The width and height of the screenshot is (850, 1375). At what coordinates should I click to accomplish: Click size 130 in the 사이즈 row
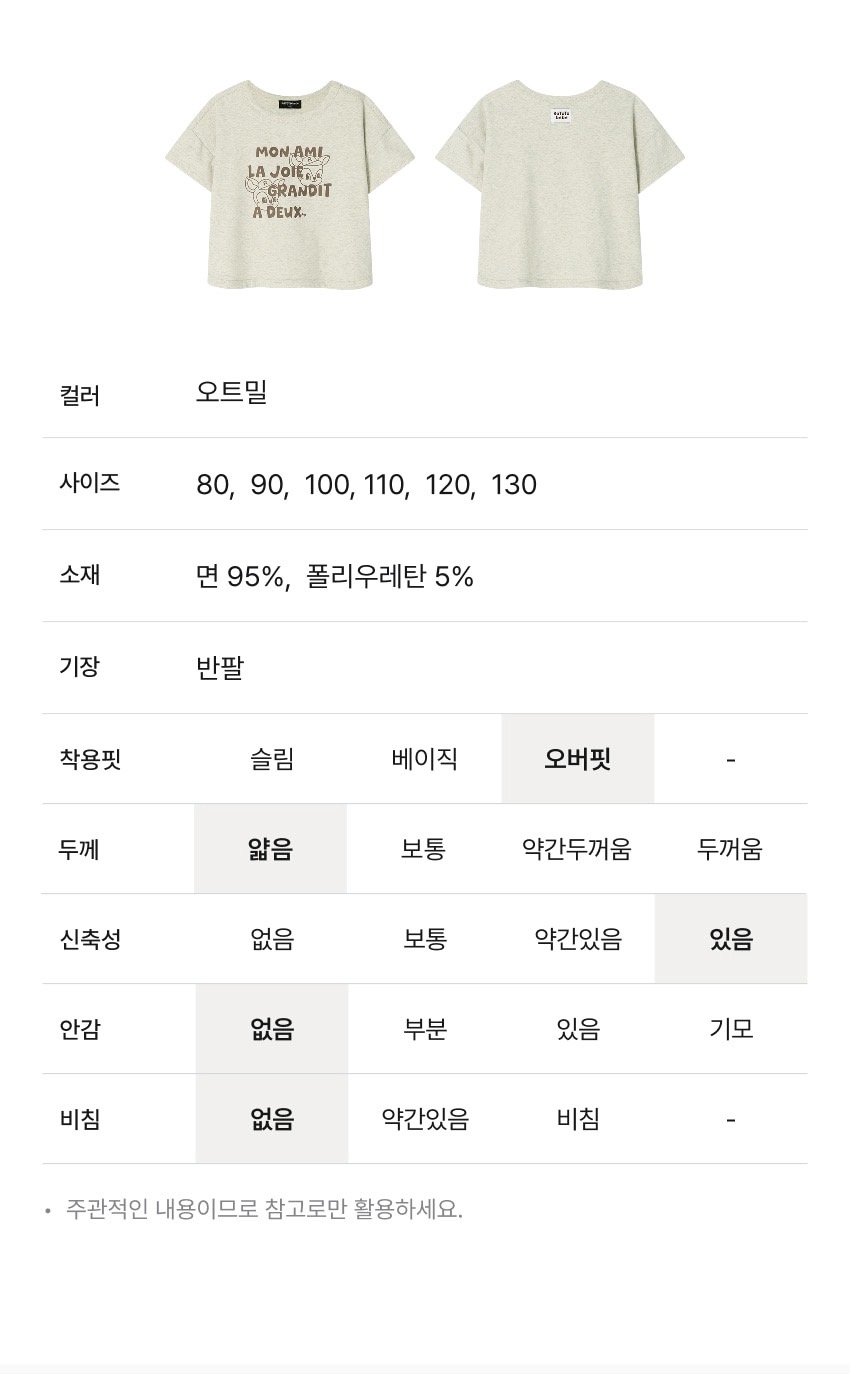pos(514,485)
